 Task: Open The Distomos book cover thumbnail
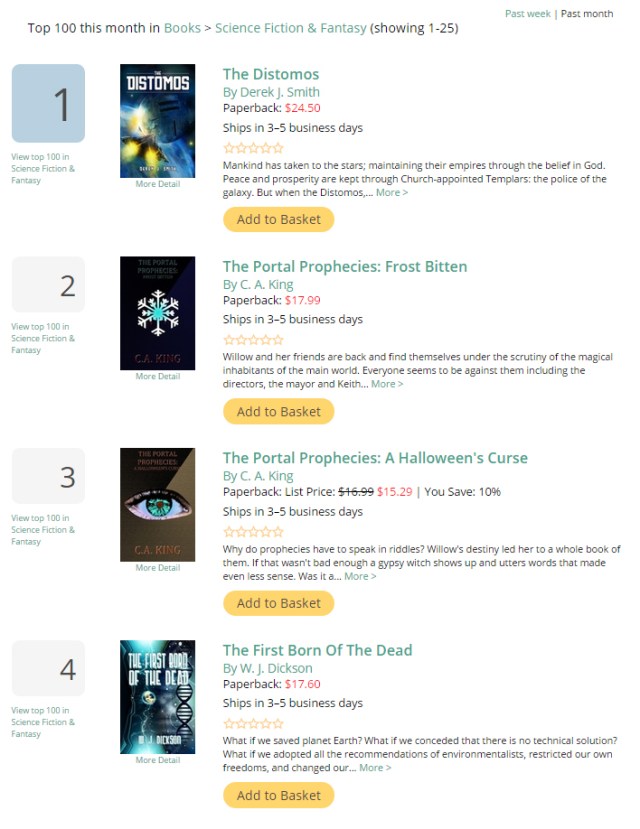tap(157, 120)
